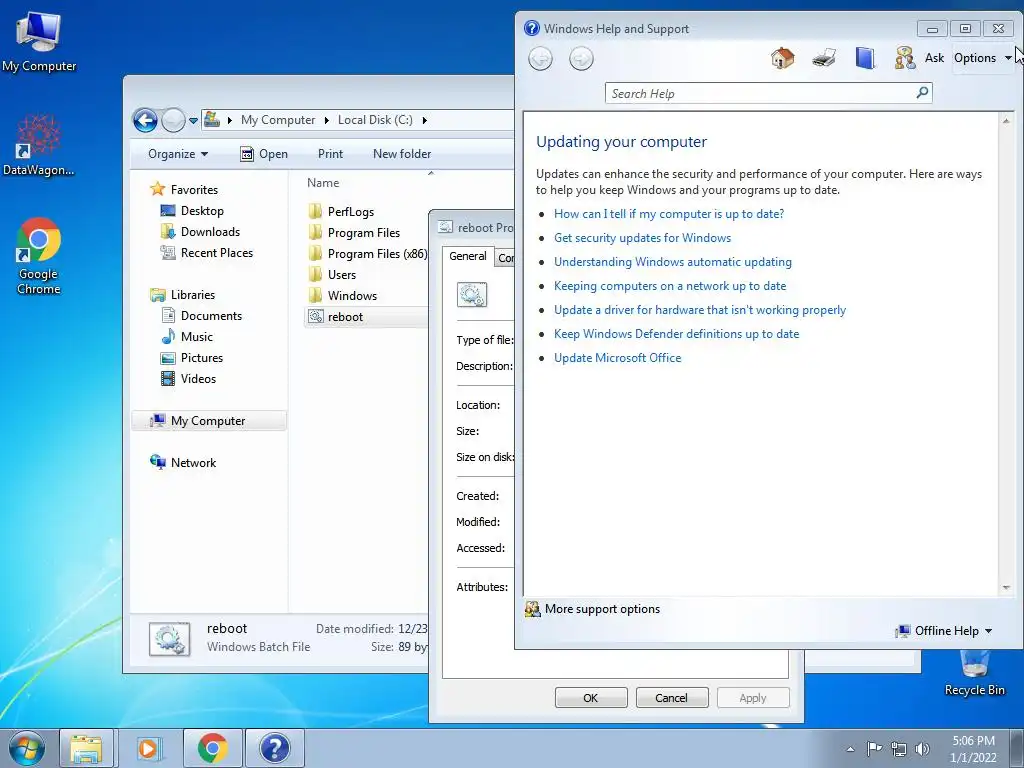Select the Program Files (x86) folder

pos(377,253)
